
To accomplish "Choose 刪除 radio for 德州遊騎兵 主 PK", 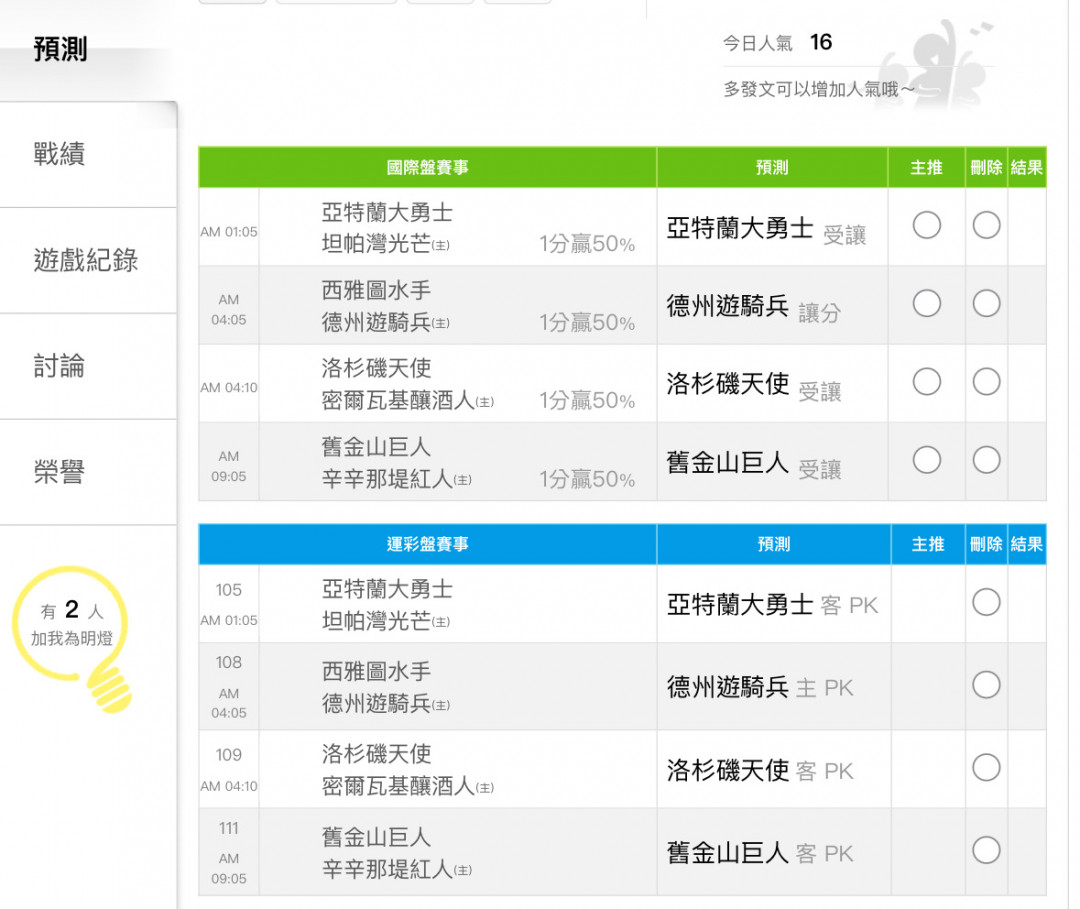I will 986,685.
